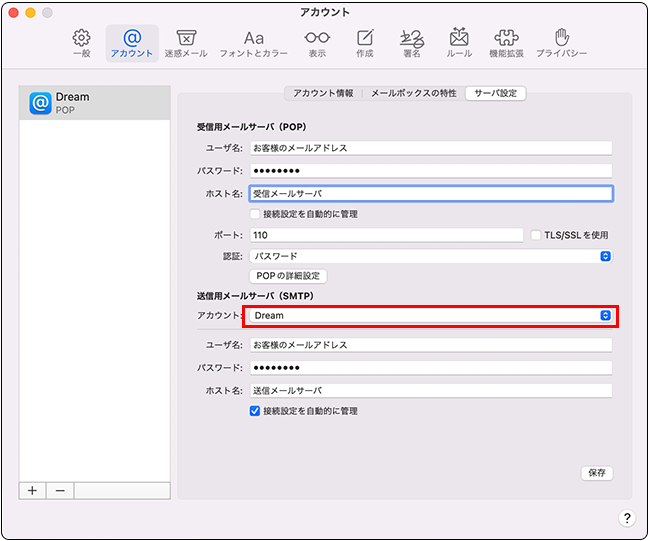
Task: Switch to the アカウント情報 tab
Action: (323, 93)
